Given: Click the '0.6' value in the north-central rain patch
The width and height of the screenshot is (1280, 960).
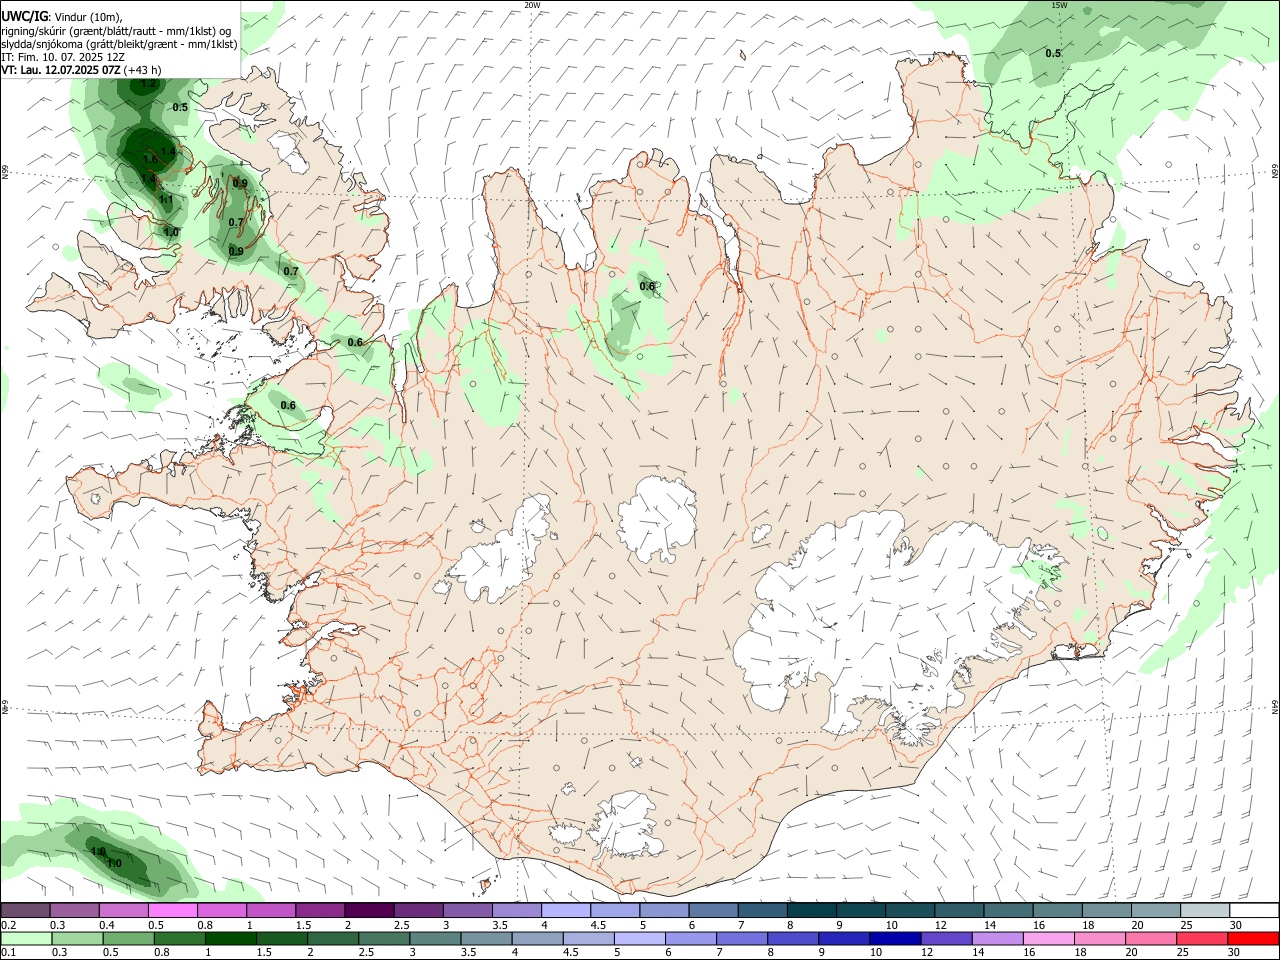Looking at the screenshot, I should [x=647, y=286].
